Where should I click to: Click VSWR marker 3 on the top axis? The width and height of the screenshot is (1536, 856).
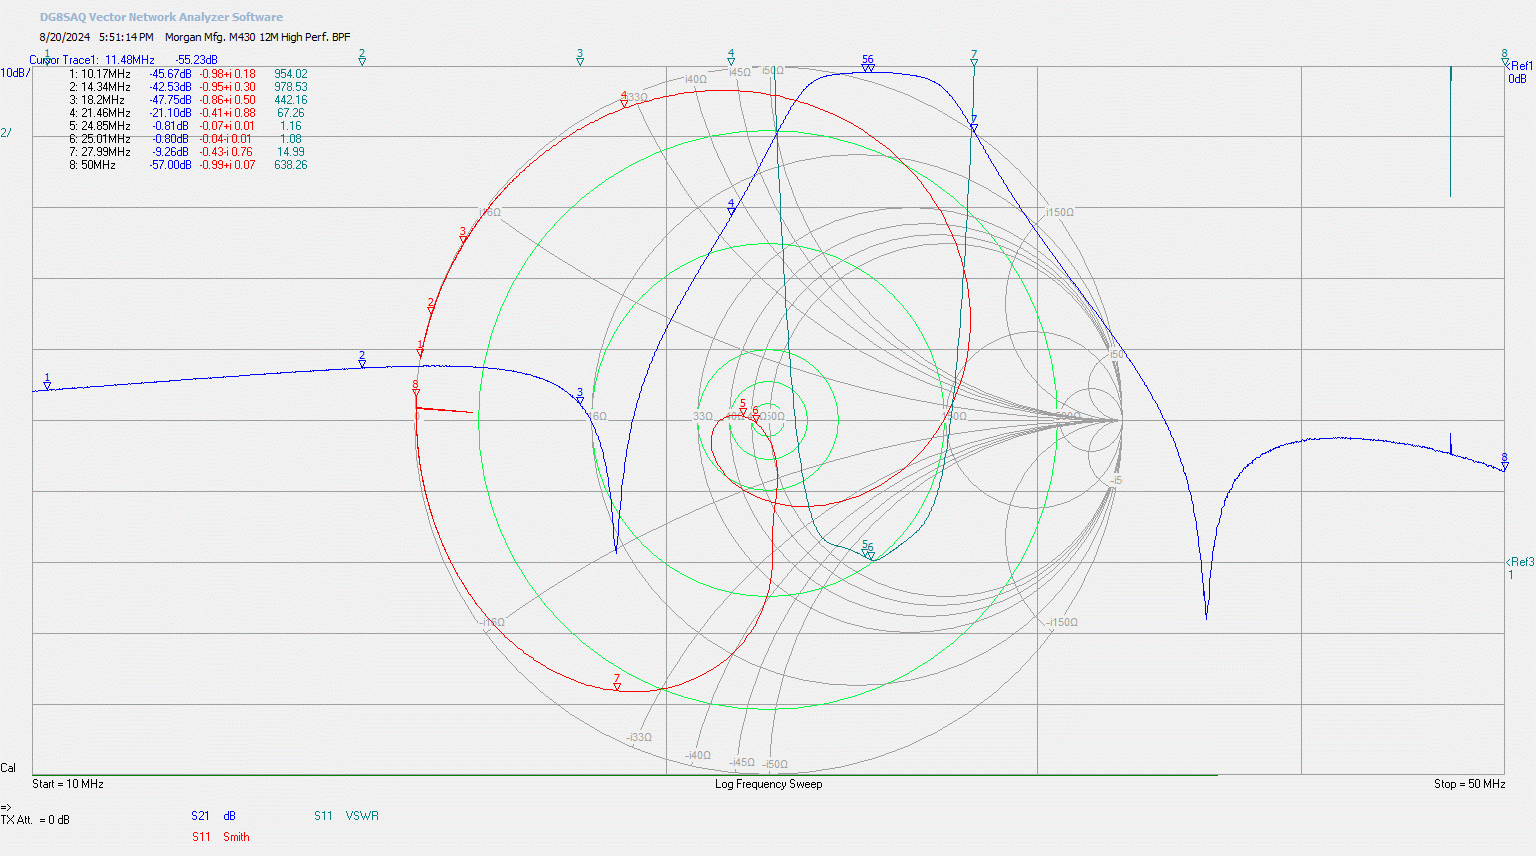point(580,57)
